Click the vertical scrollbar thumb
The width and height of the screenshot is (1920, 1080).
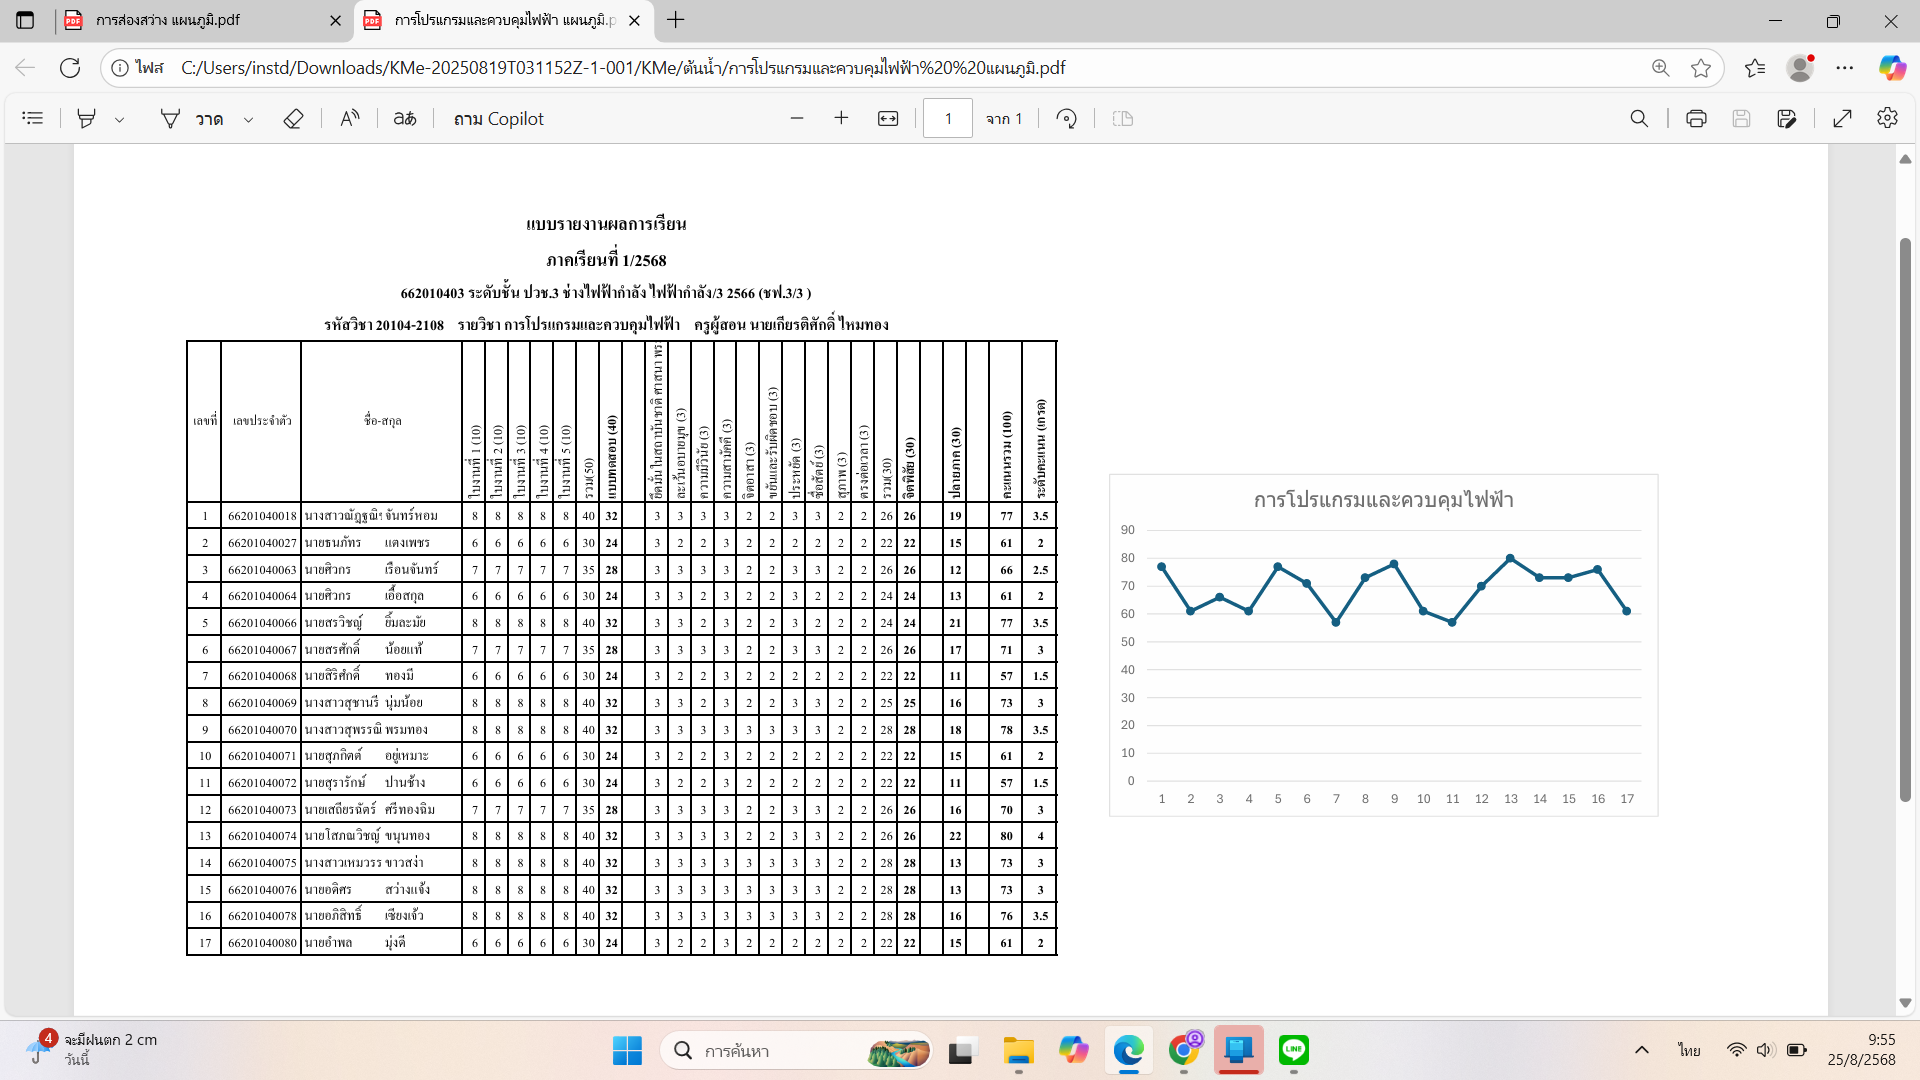1905,520
